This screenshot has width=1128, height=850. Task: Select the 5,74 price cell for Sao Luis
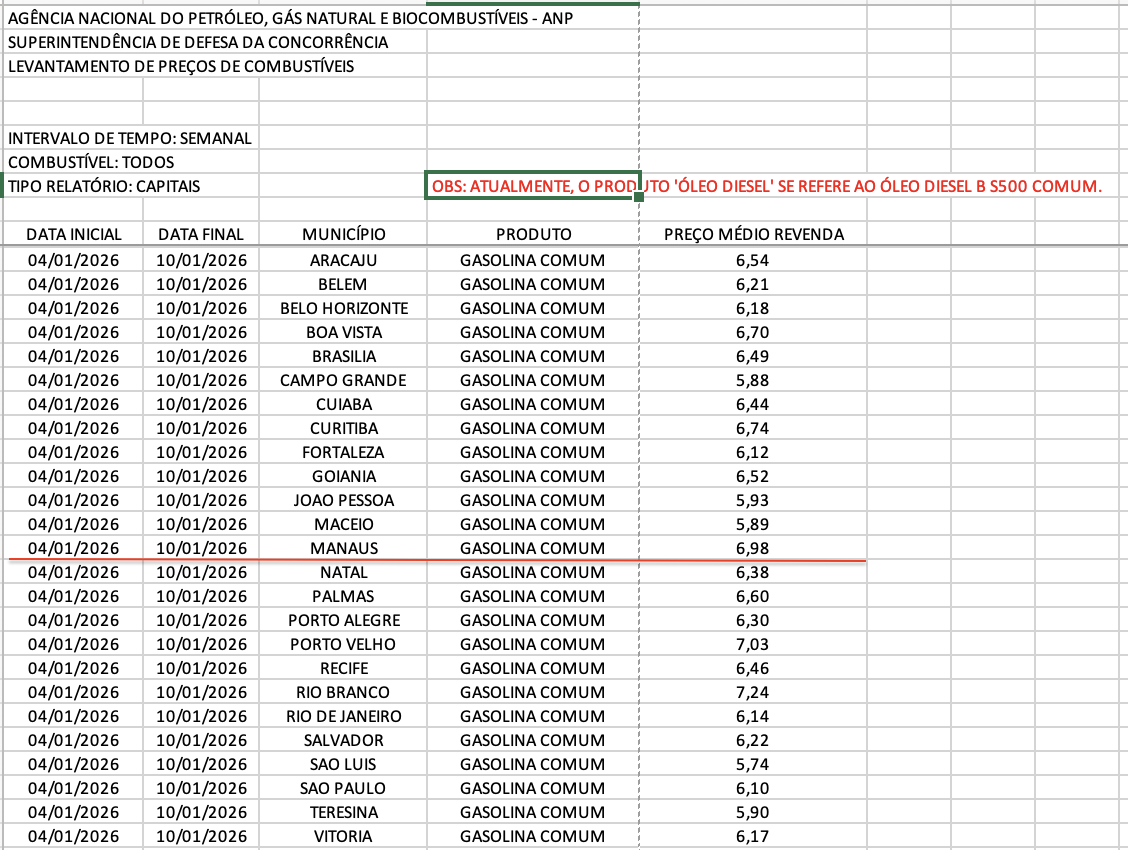[752, 764]
